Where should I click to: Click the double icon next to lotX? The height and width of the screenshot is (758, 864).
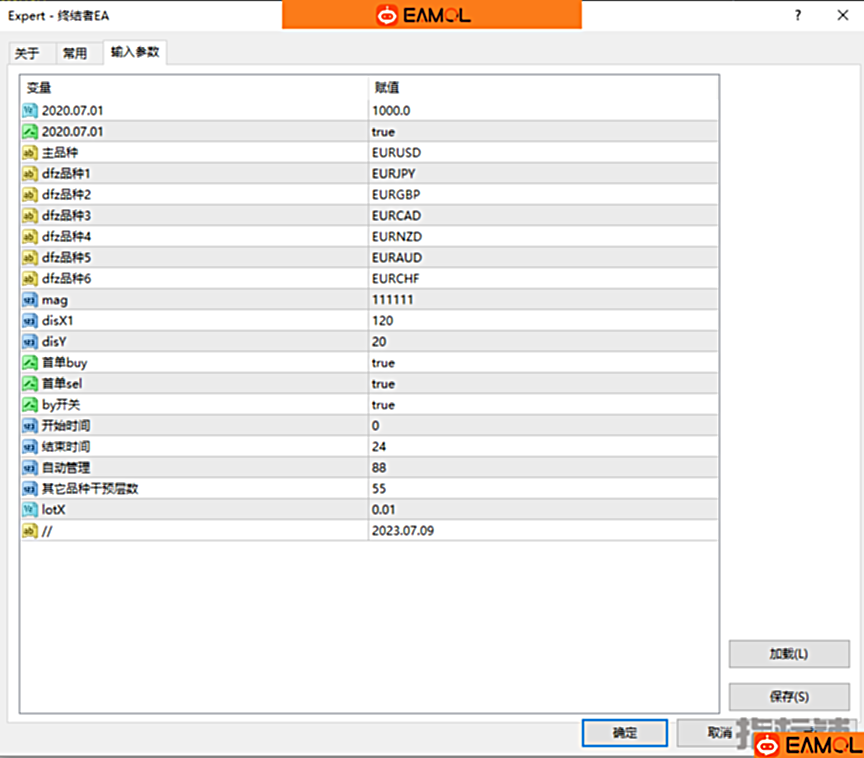tap(30, 510)
